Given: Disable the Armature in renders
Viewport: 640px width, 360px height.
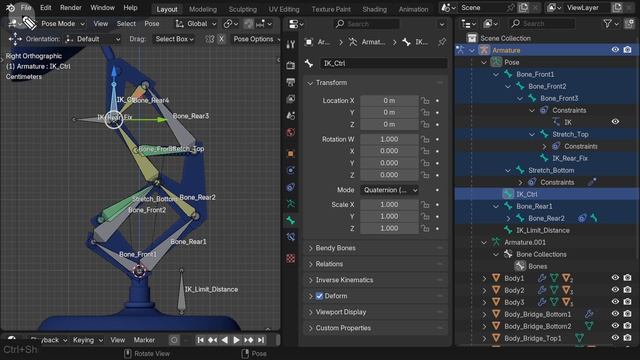Looking at the screenshot, I should [627, 50].
